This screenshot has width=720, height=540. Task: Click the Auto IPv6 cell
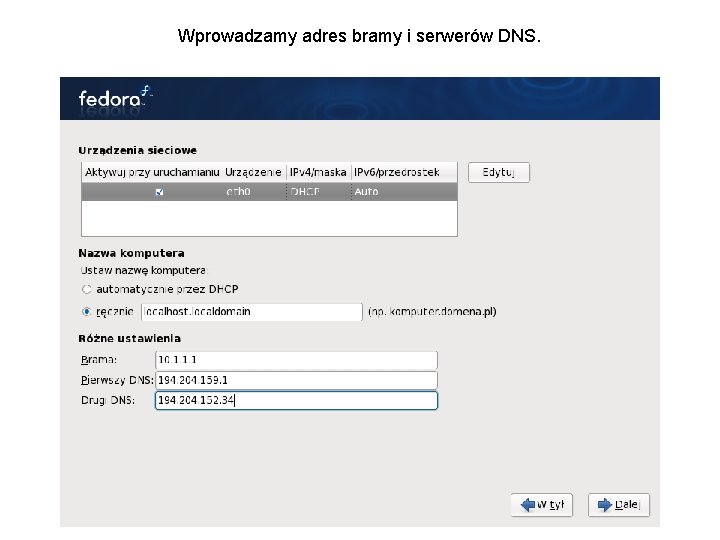[x=366, y=192]
